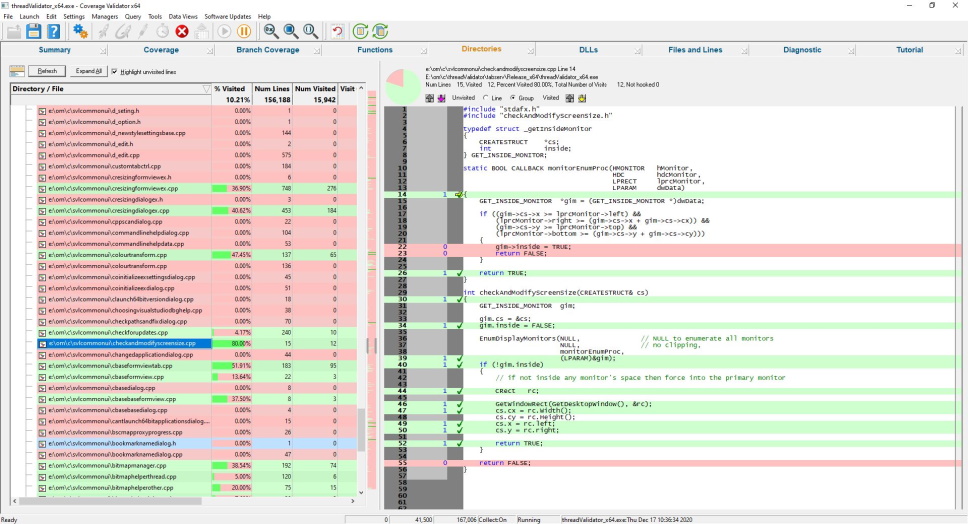This screenshot has height=524, width=968.
Task: Click code line 22 'gim->inside = TRUE'
Action: point(533,247)
